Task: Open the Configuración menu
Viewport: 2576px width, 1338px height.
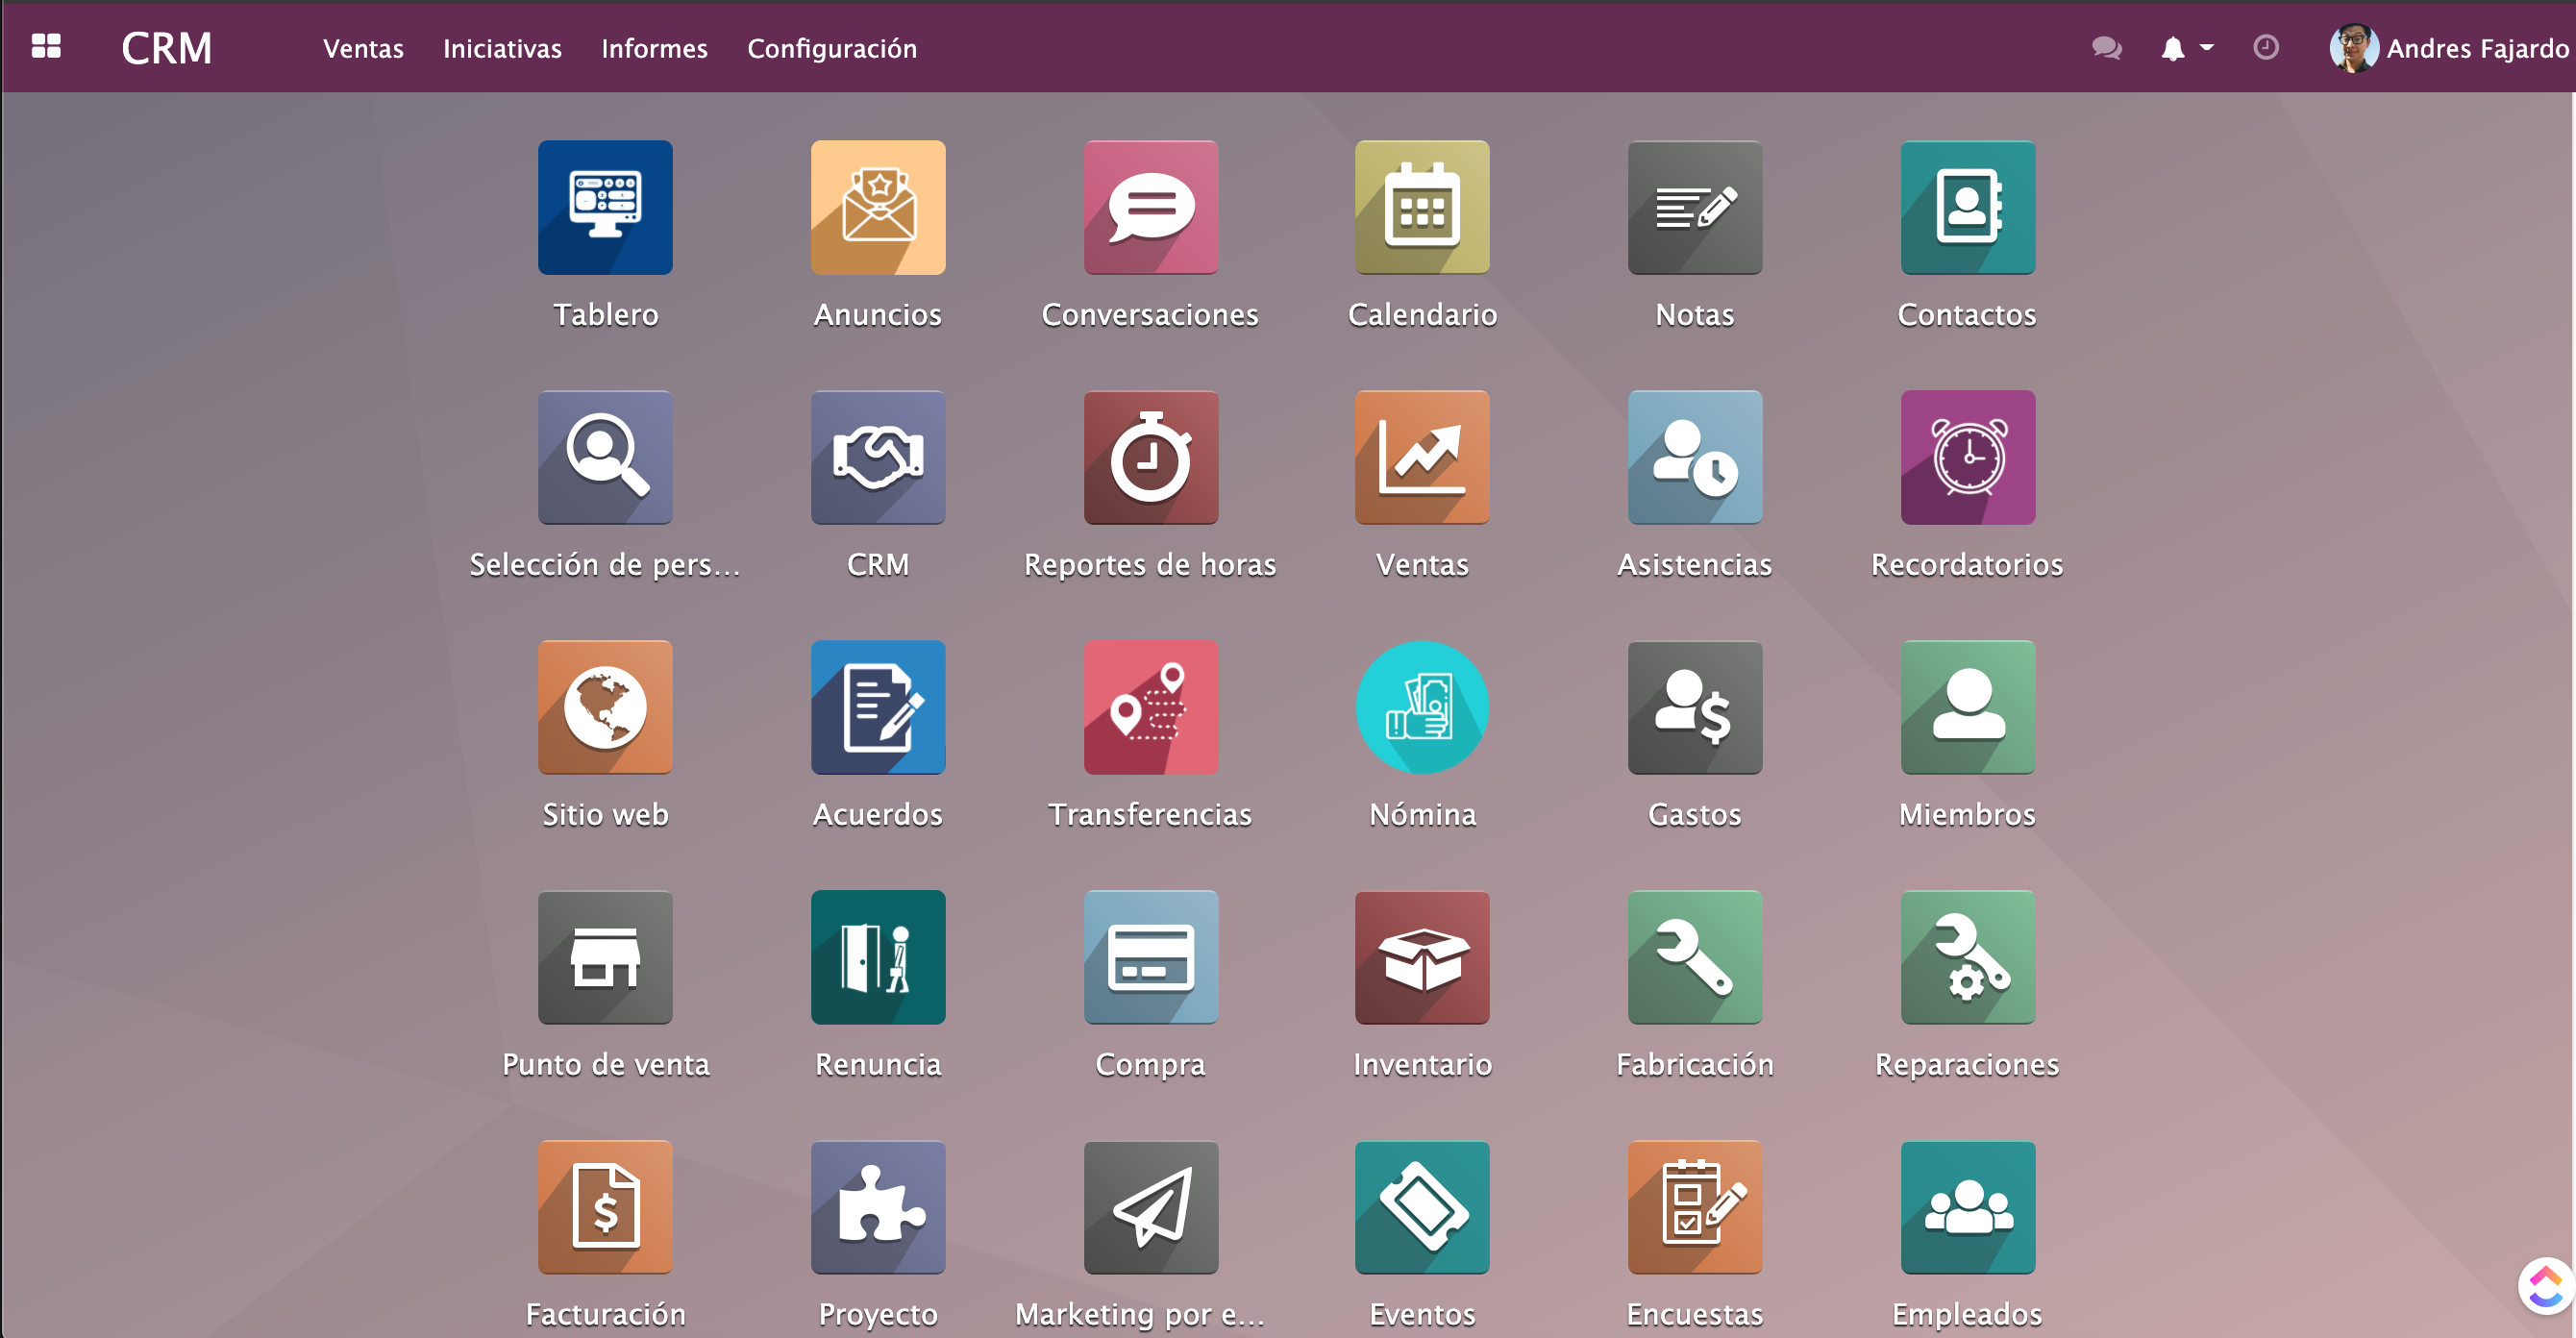Action: 832,48
